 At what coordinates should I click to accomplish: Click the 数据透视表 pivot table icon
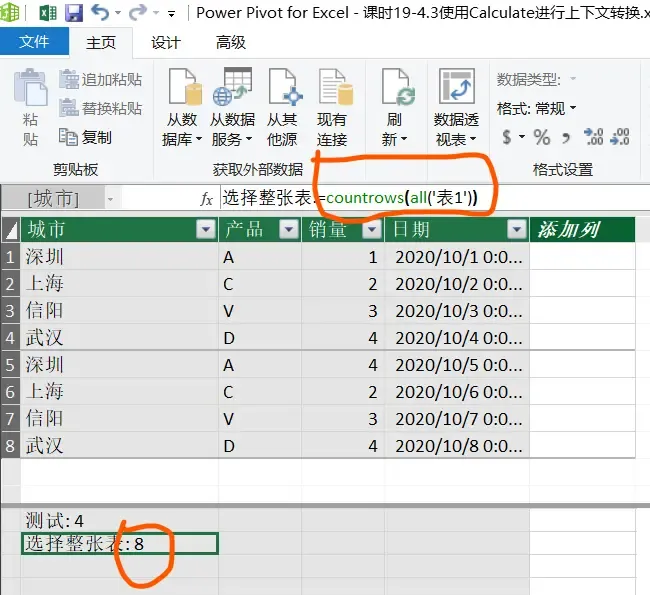[456, 86]
